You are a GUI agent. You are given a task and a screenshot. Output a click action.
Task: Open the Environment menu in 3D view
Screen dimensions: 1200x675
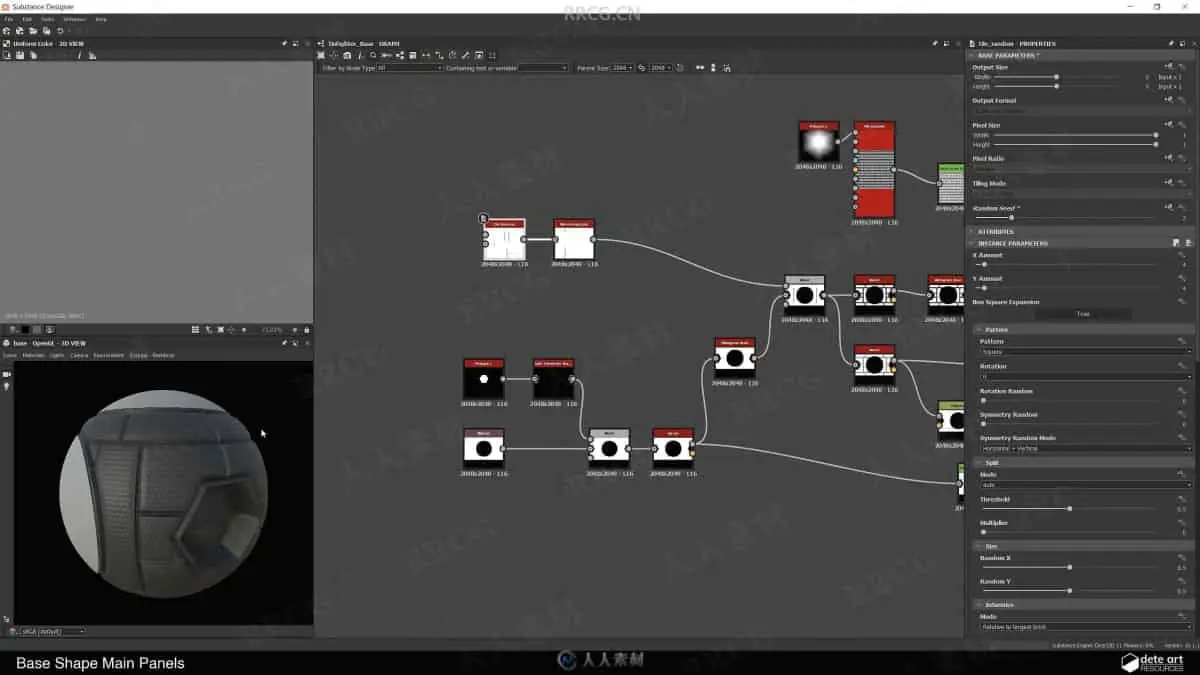click(x=108, y=355)
